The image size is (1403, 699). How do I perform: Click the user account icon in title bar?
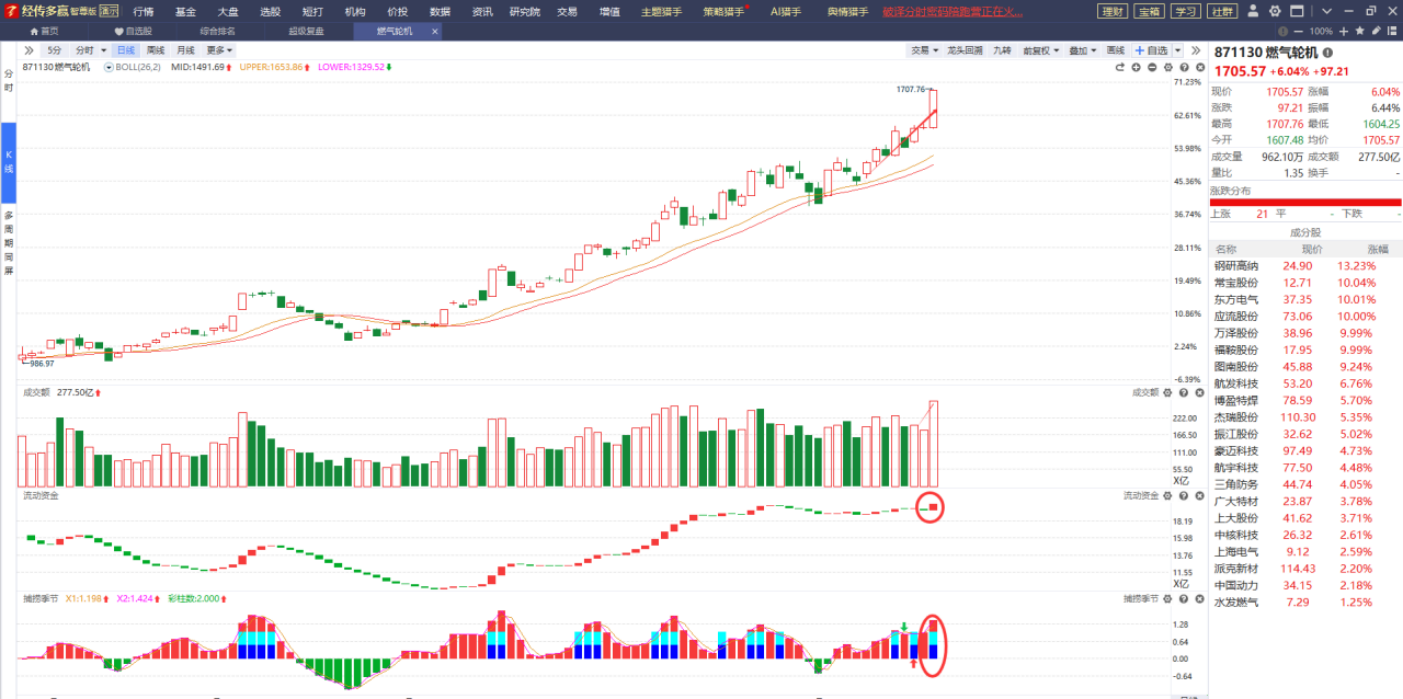(x=1254, y=12)
